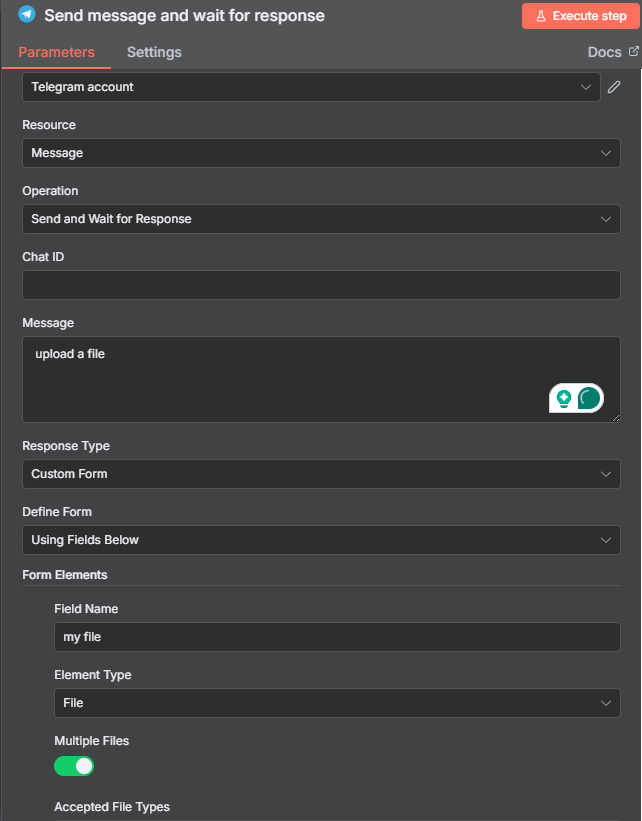Expand the Define Form dropdown
This screenshot has width=642, height=821.
click(321, 540)
